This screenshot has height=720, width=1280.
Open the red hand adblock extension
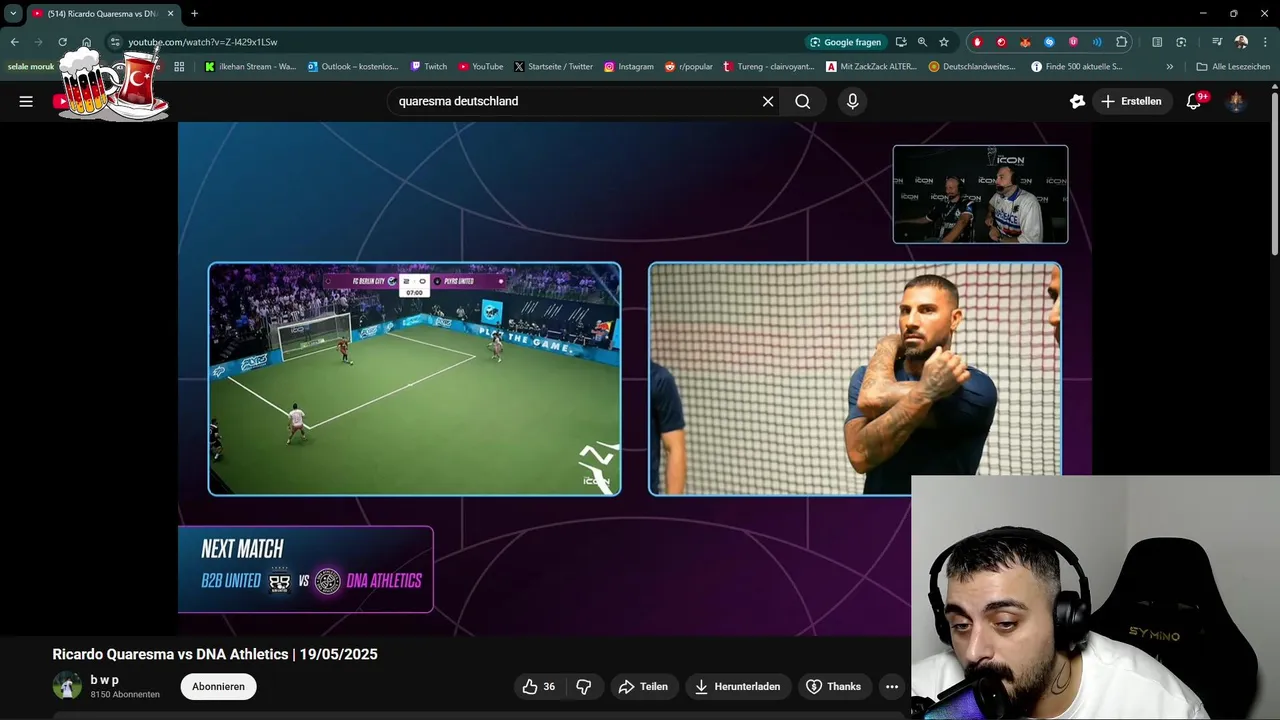click(977, 42)
